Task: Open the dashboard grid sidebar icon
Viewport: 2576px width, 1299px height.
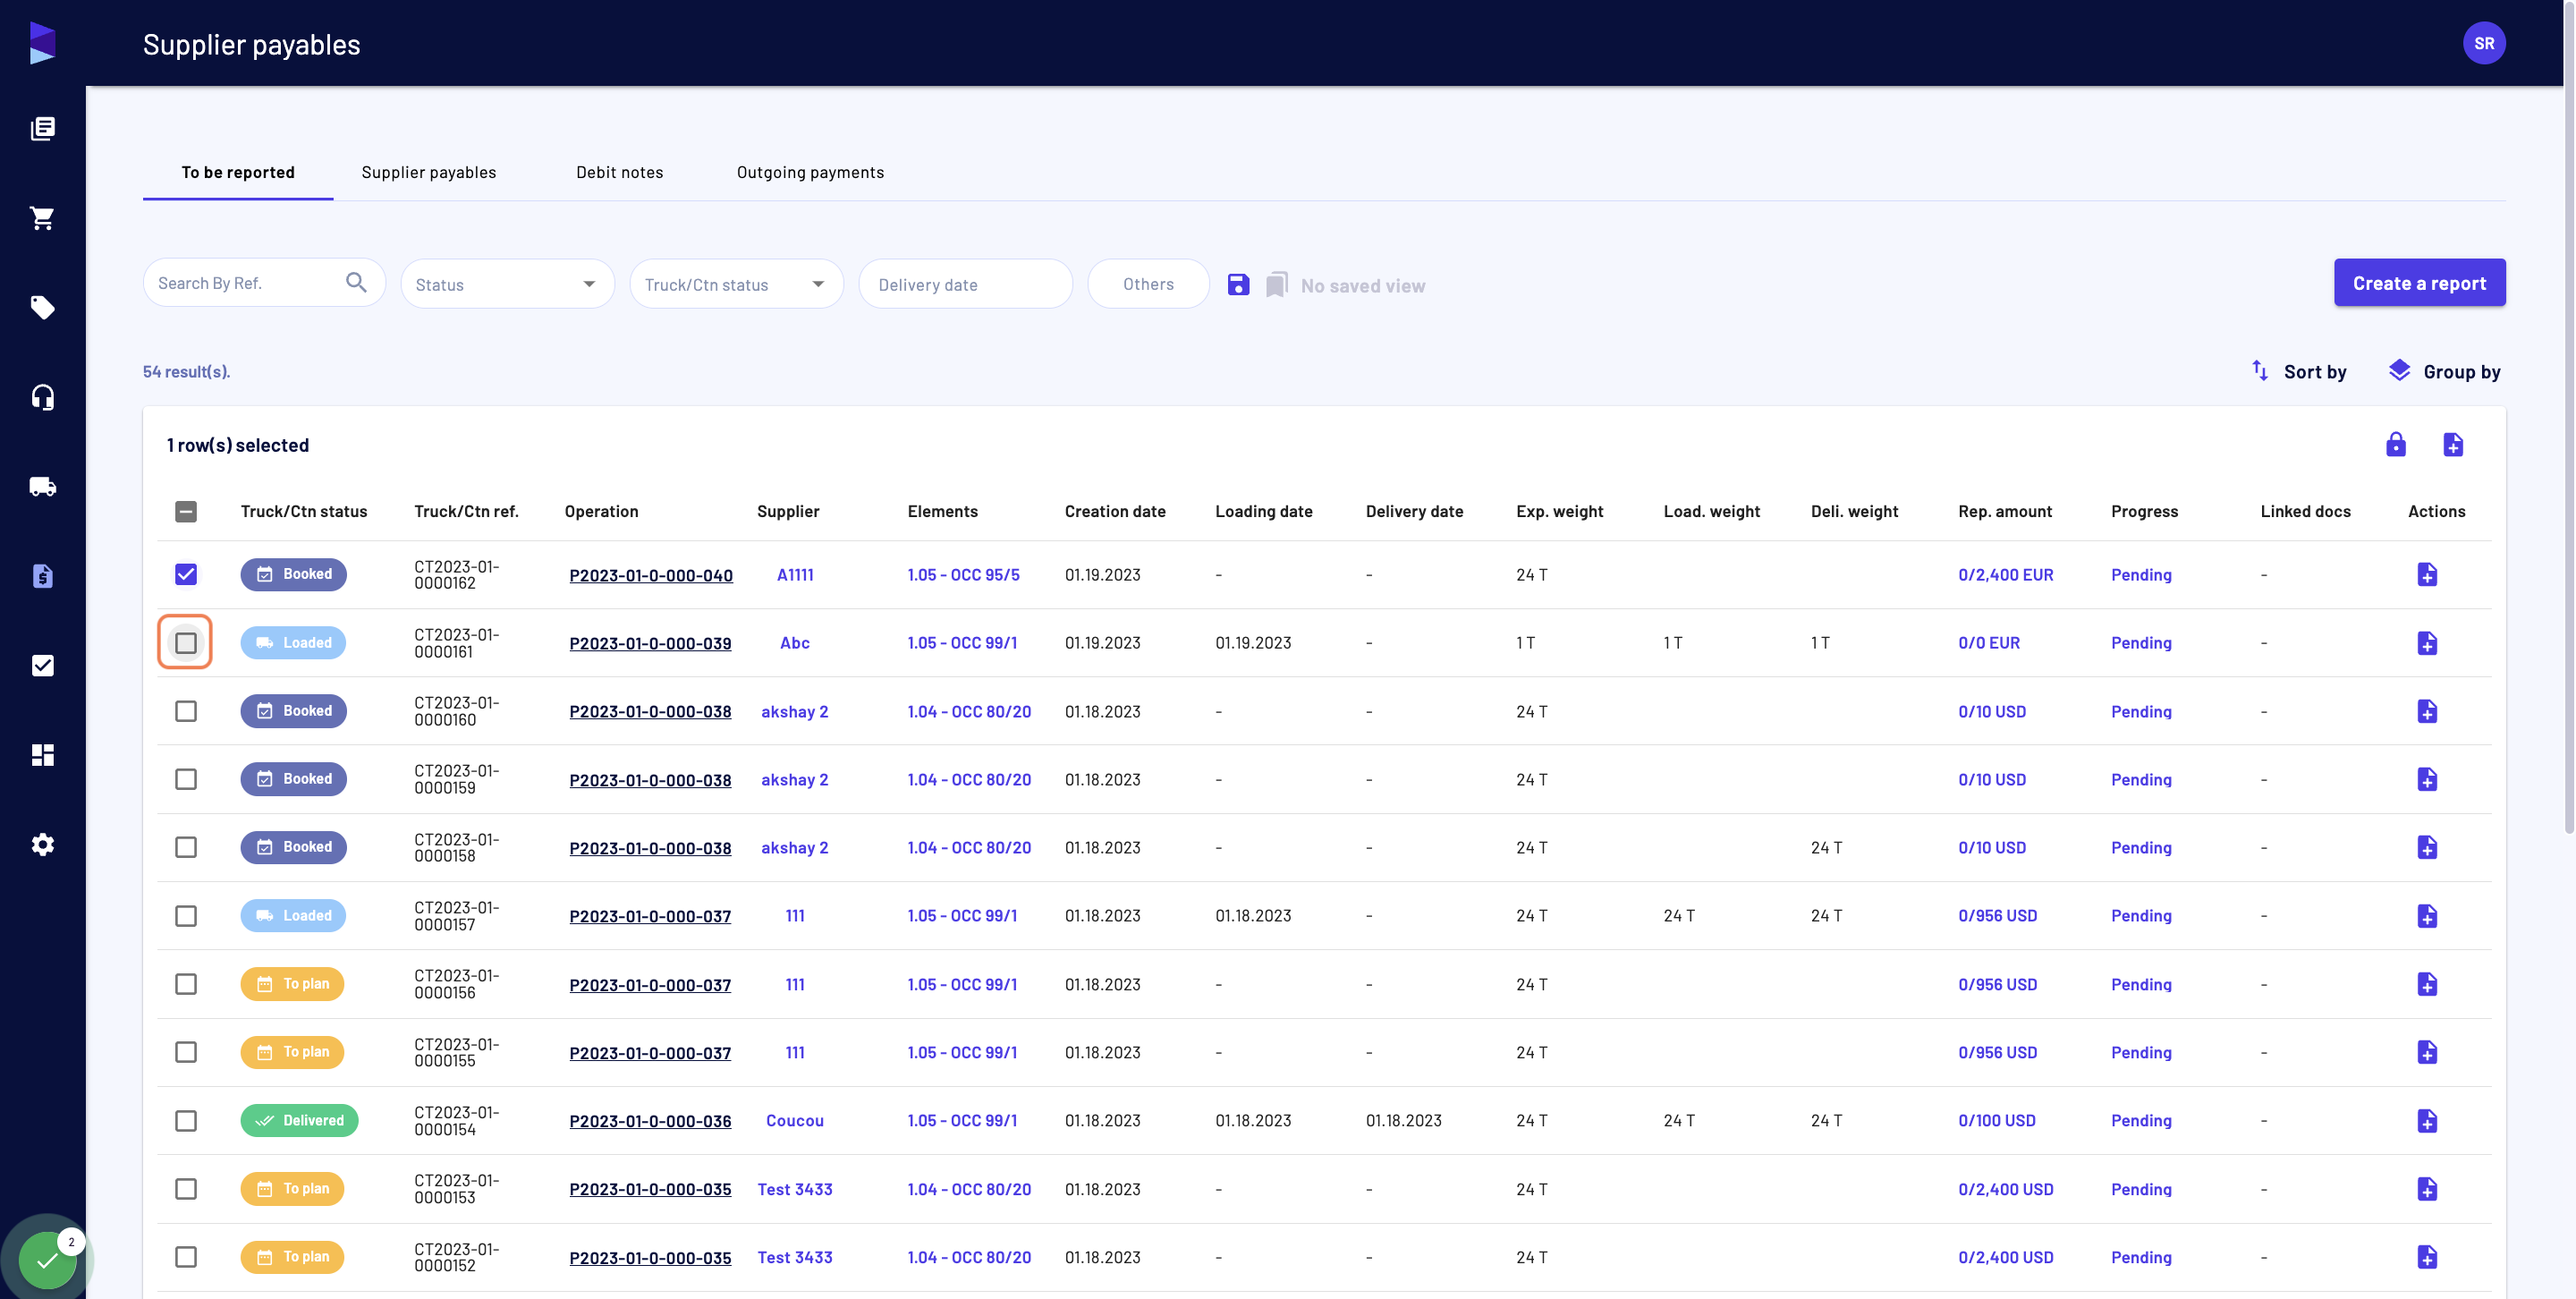Action: point(42,755)
